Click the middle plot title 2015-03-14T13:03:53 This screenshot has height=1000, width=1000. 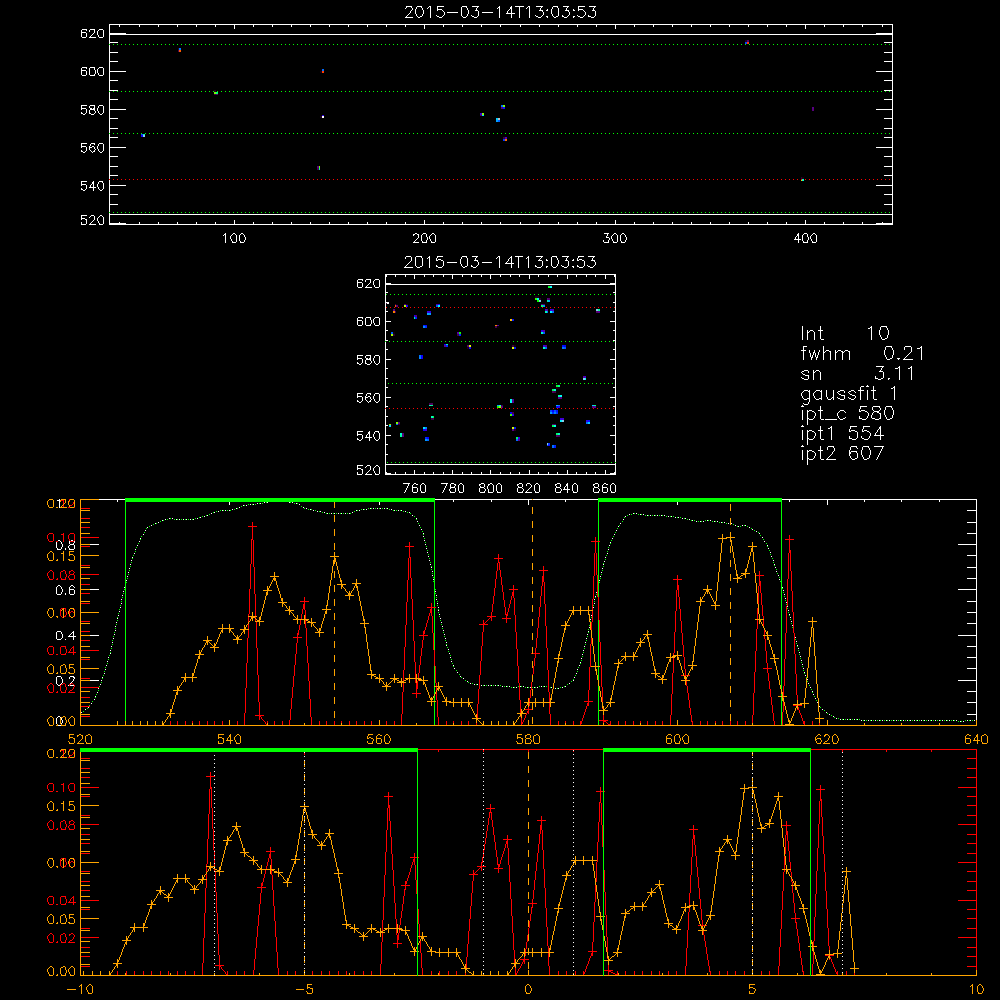pos(500,262)
